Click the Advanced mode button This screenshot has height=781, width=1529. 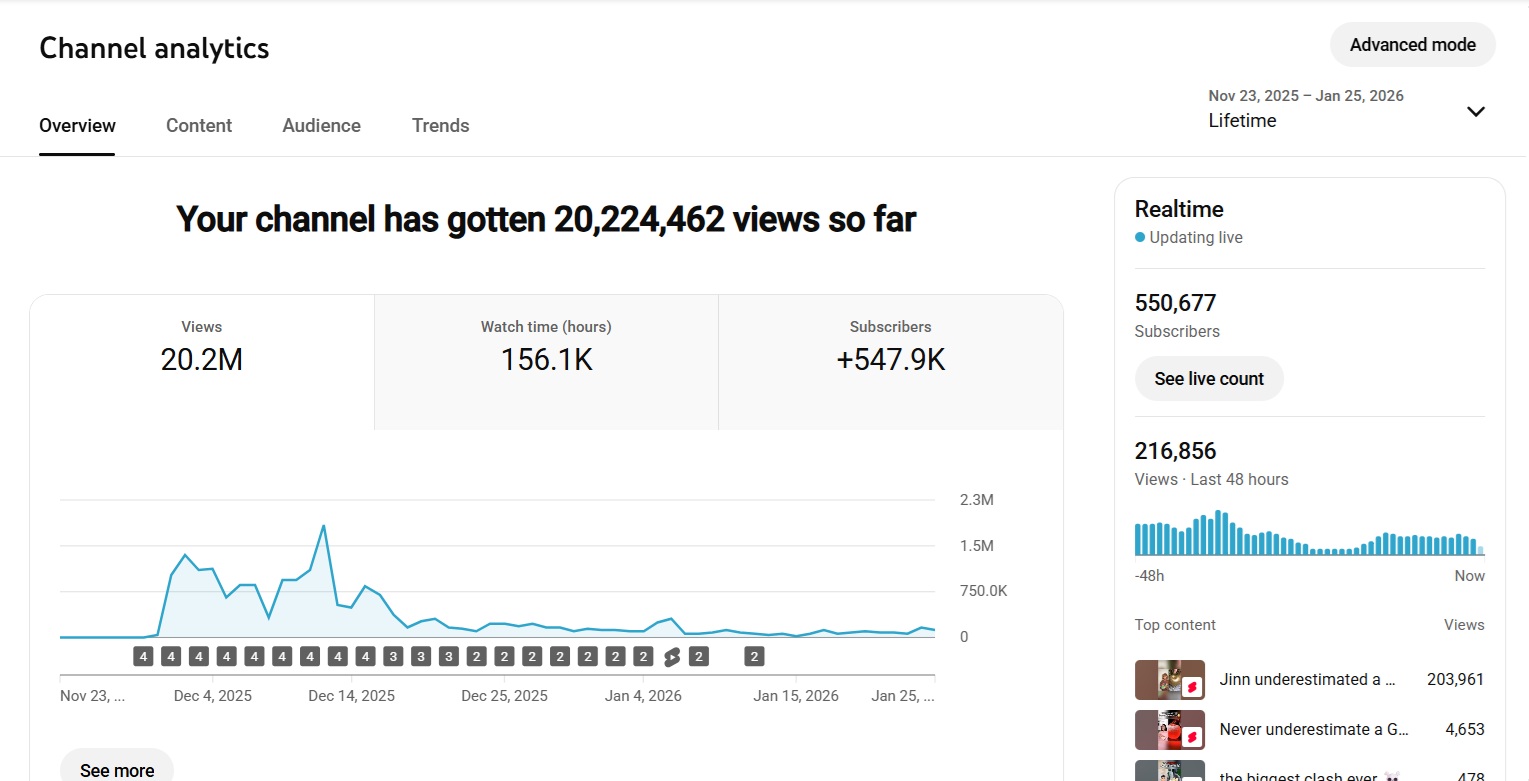(x=1412, y=45)
